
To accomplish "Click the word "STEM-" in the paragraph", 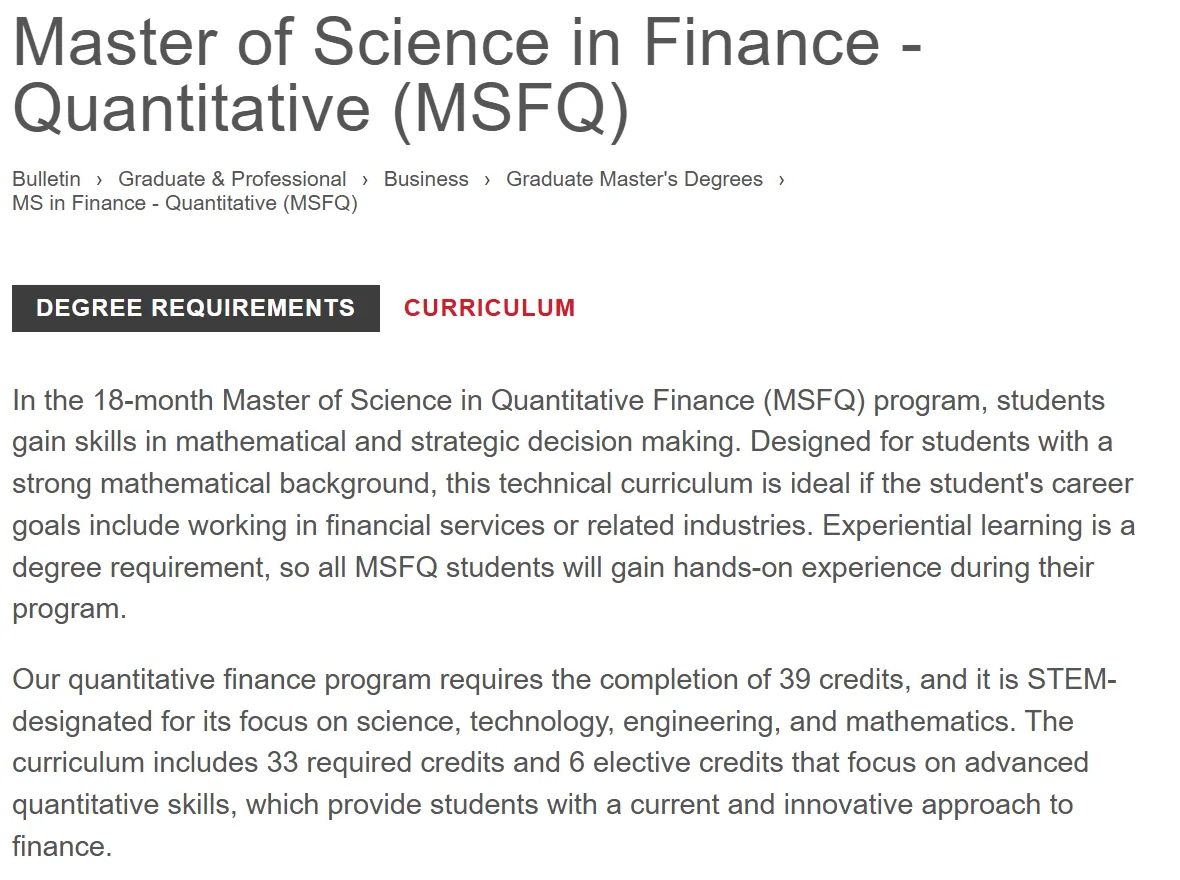I will (x=1071, y=680).
